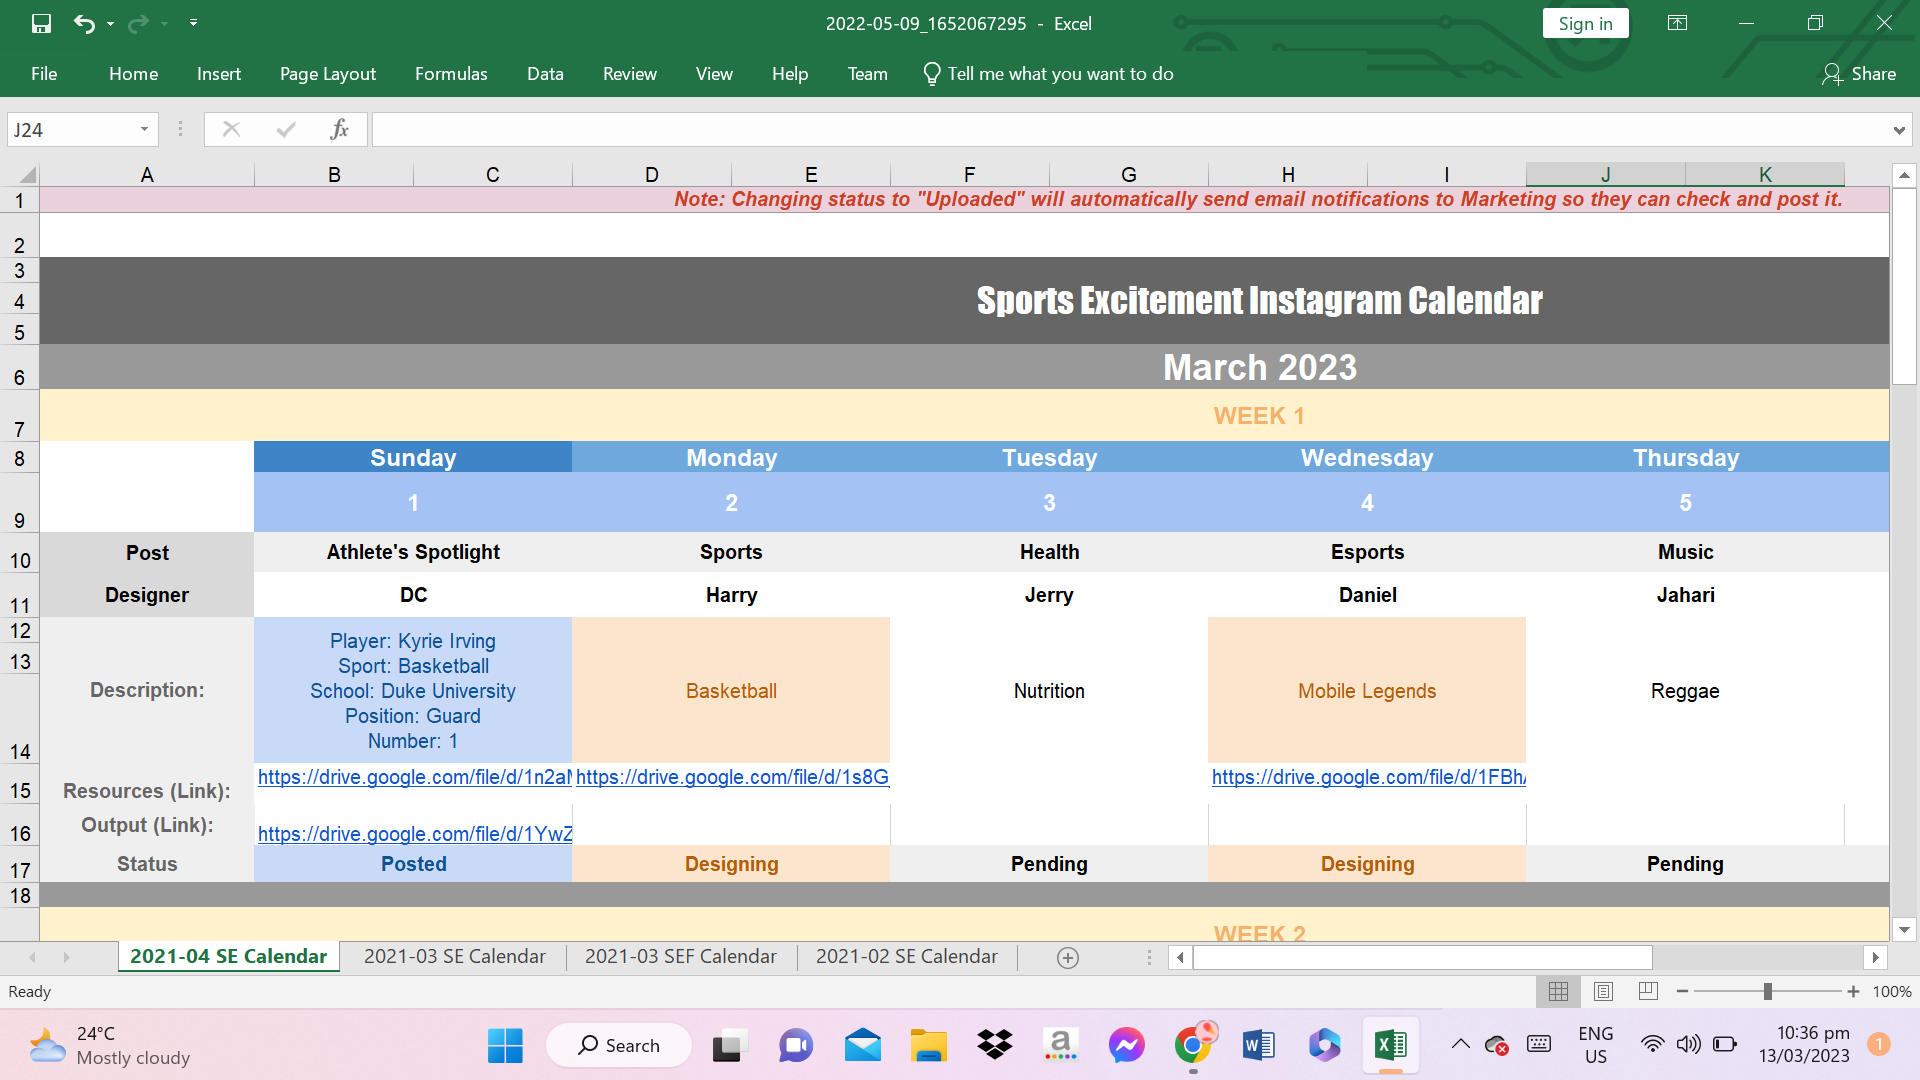Open Sunday output Google Drive link 1YwZ
Viewport: 1920px width, 1080px height.
[x=415, y=834]
